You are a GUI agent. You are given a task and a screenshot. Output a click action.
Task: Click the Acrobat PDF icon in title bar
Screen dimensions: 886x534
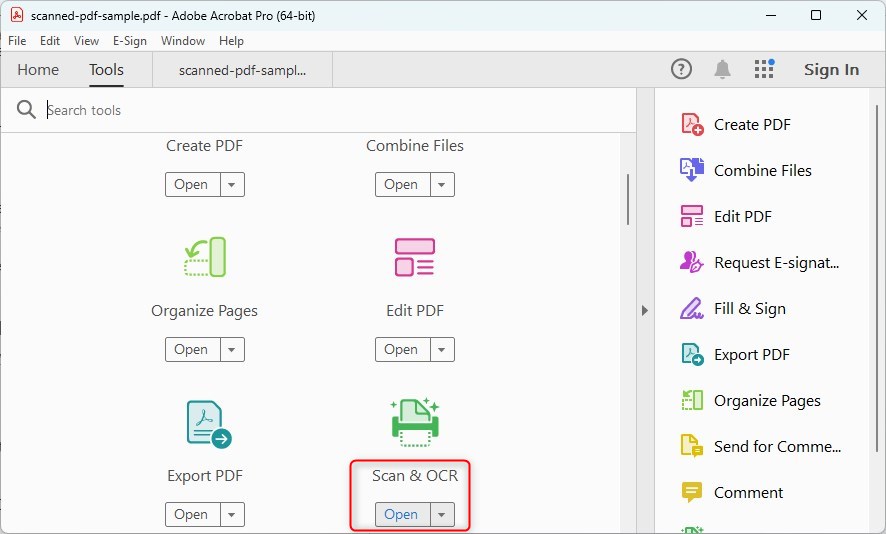coord(17,15)
